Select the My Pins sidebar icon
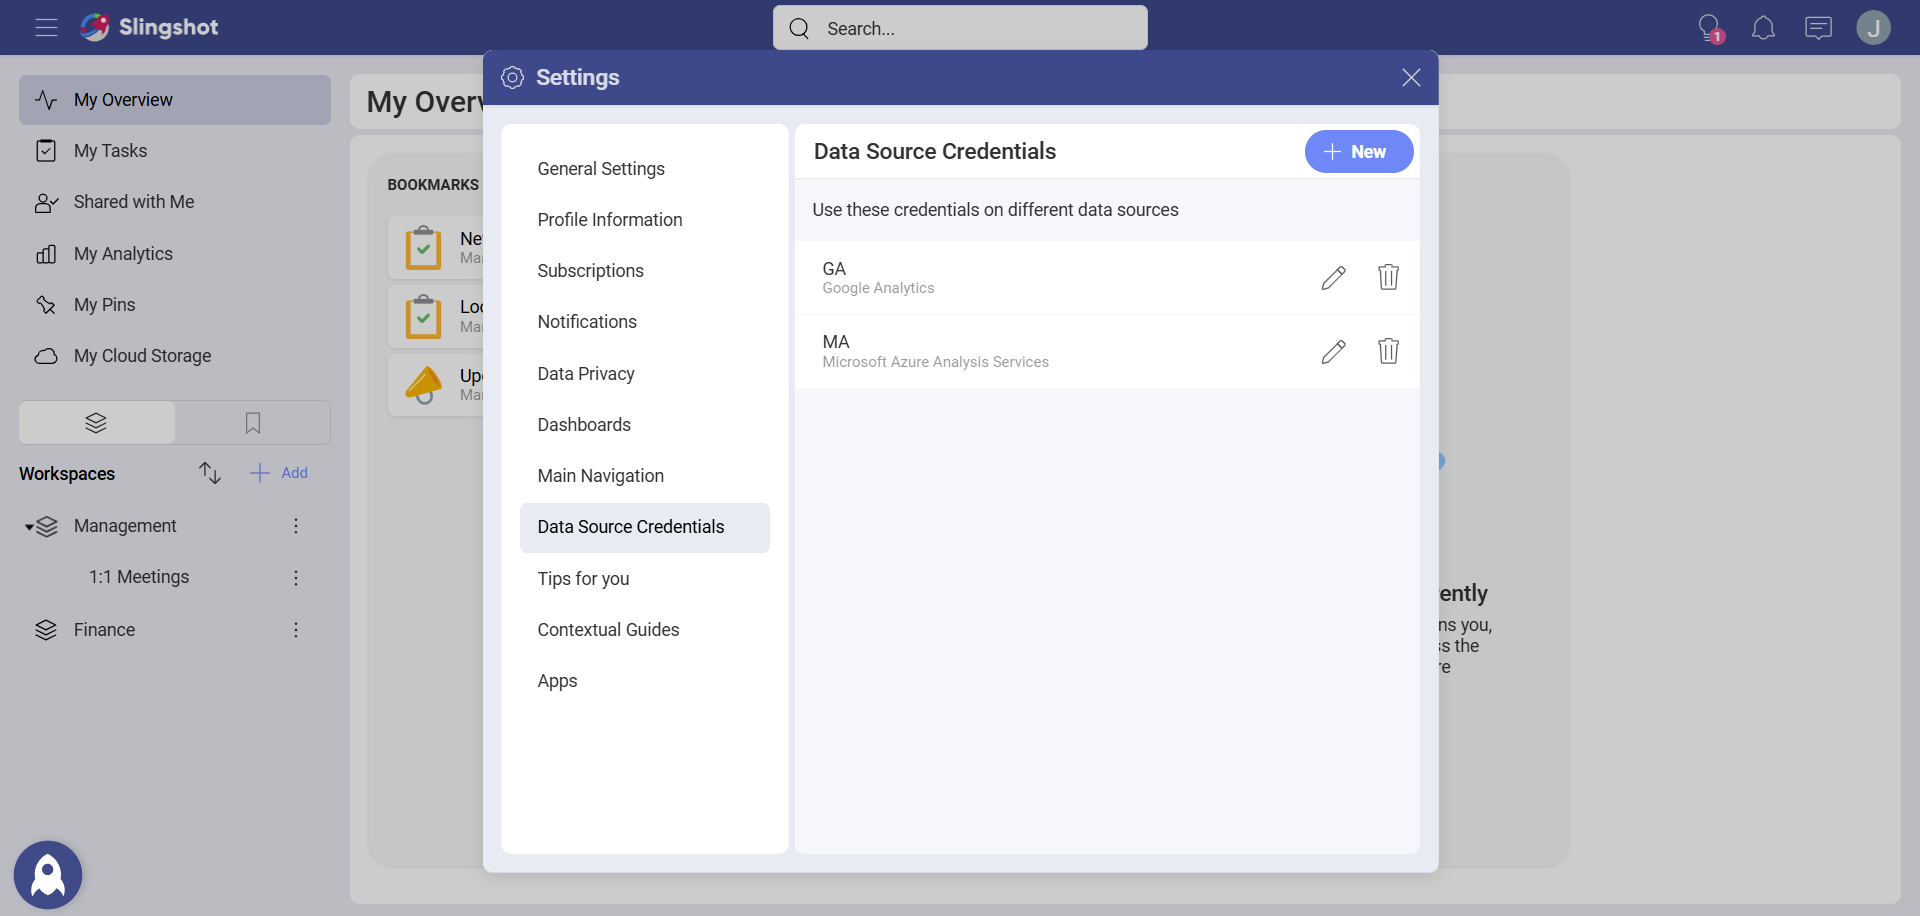 tap(46, 304)
